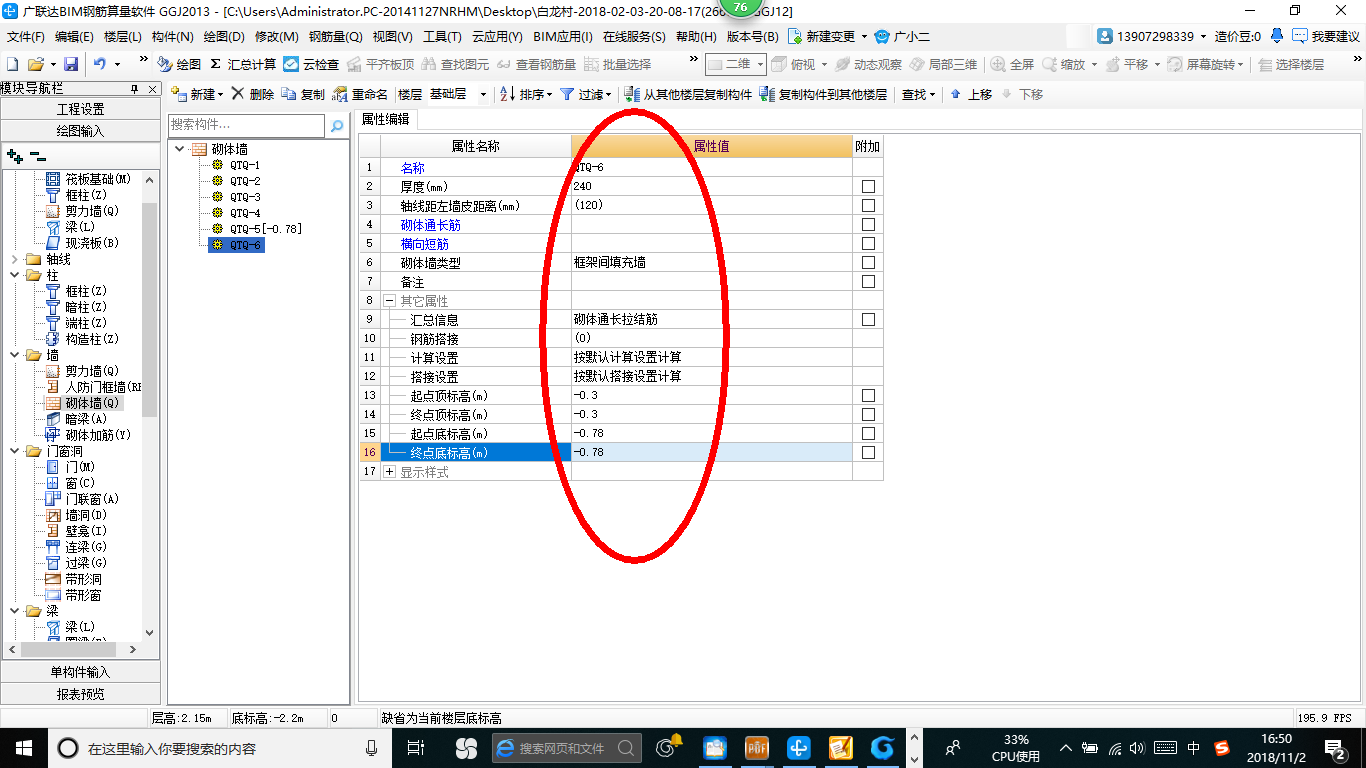Expand the 轴线 folder in navigator
Screen dimensions: 1366x768
pyautogui.click(x=14, y=259)
